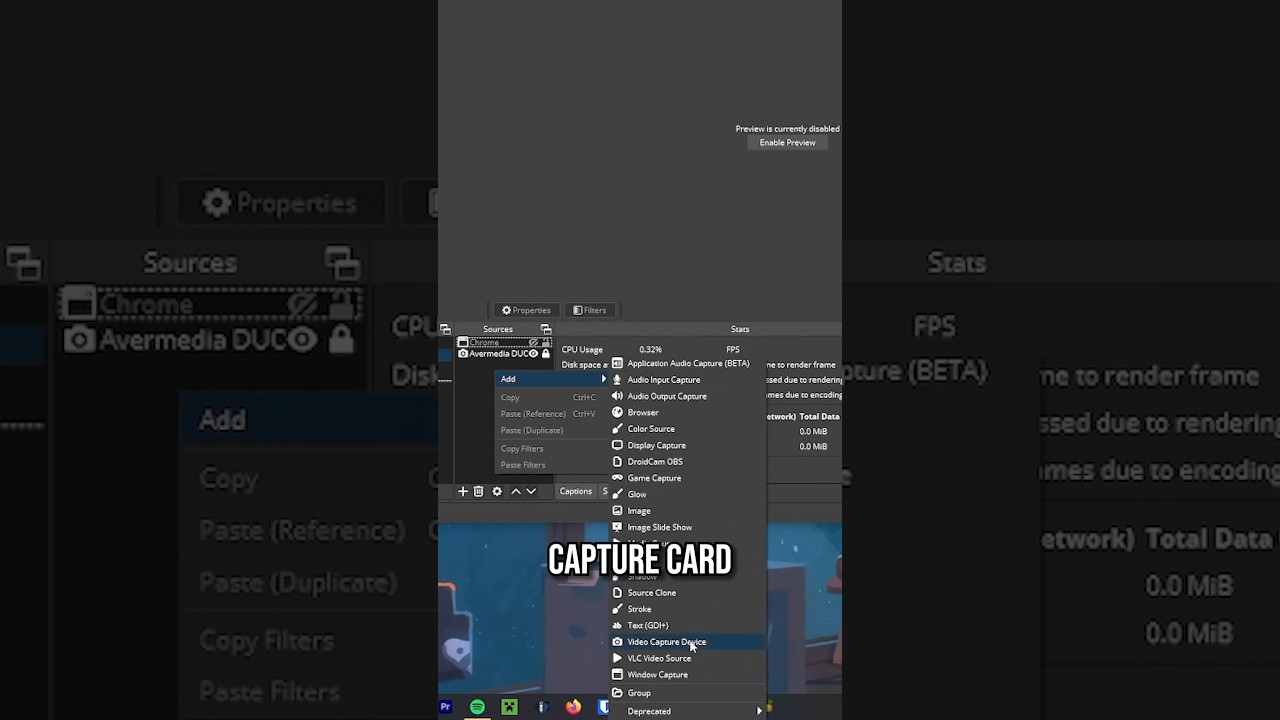Screen dimensions: 1280x720
Task: Select Video Capture Device entry
Action: [688, 642]
